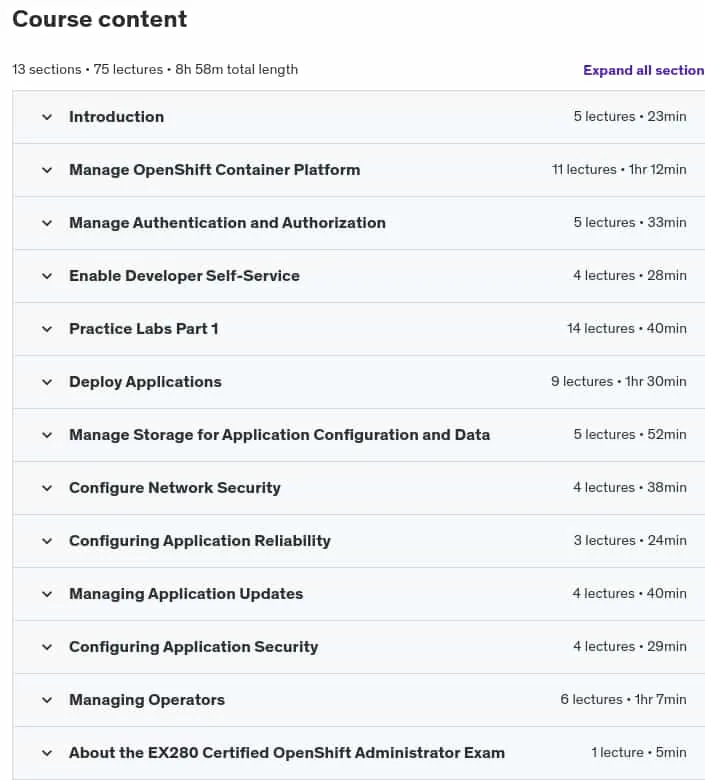The image size is (705, 780).
Task: Click Expand all sections link
Action: coord(644,70)
